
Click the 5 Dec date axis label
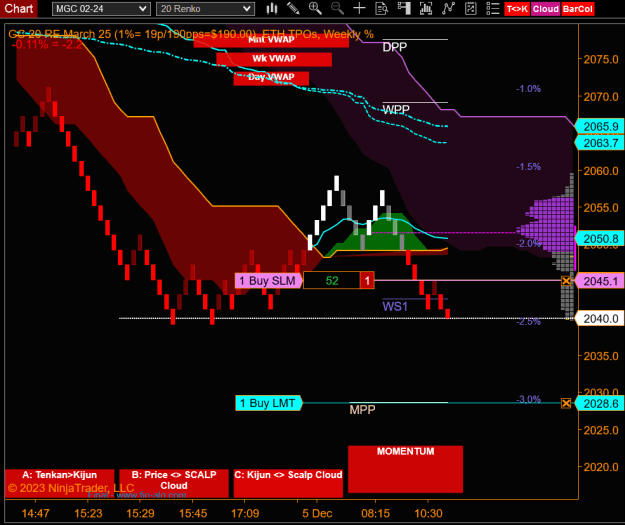(x=317, y=513)
